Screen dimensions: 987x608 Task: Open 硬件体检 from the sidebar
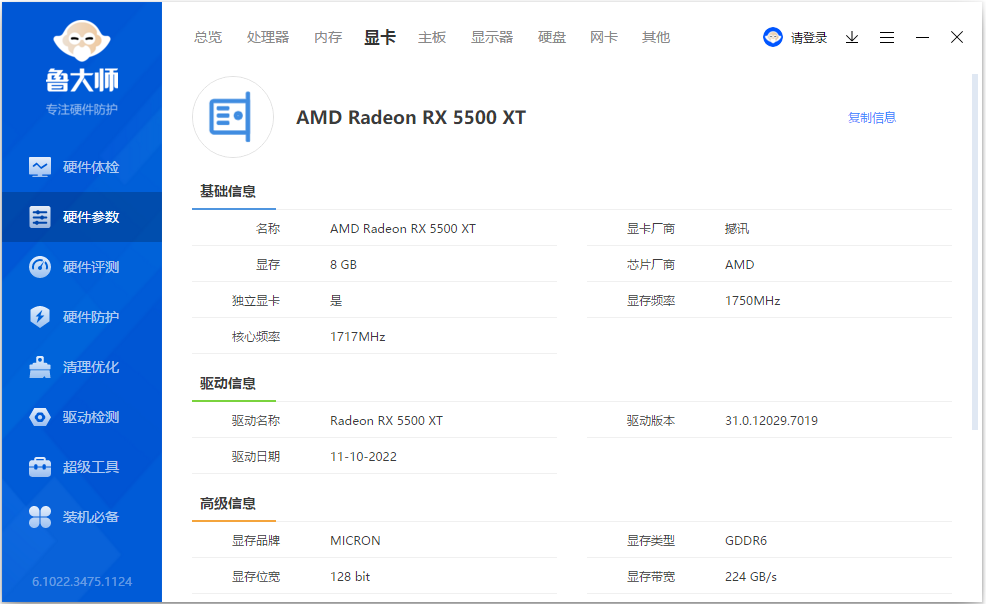[x=82, y=167]
